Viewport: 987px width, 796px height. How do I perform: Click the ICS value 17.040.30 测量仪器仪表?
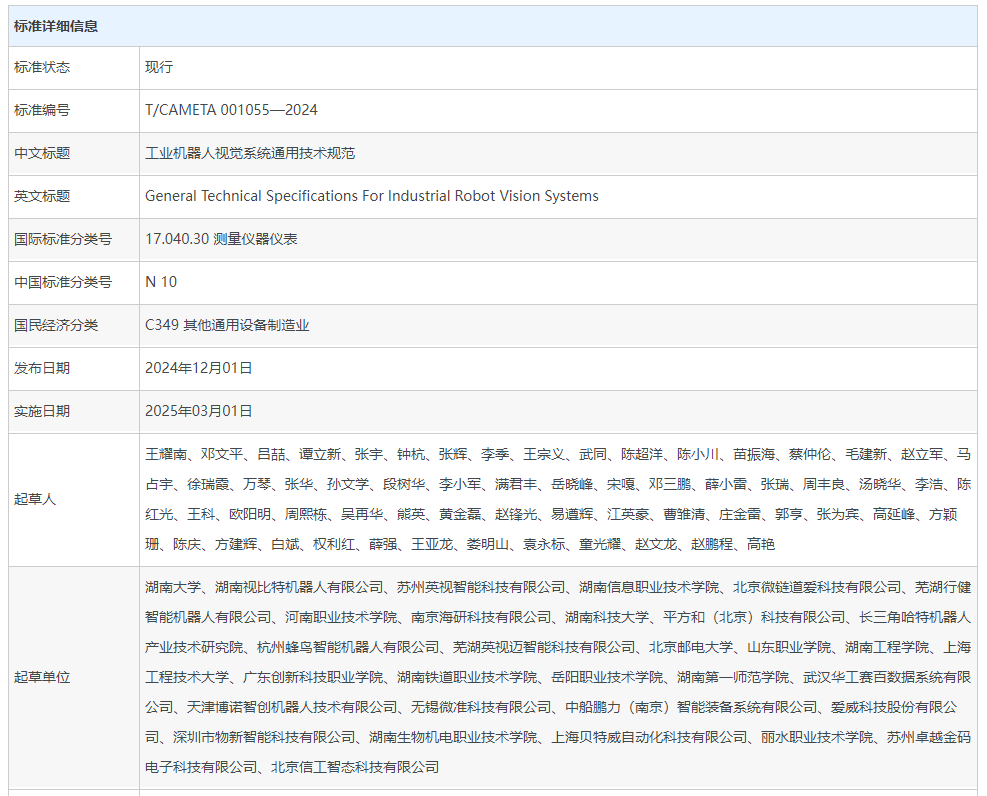point(221,240)
